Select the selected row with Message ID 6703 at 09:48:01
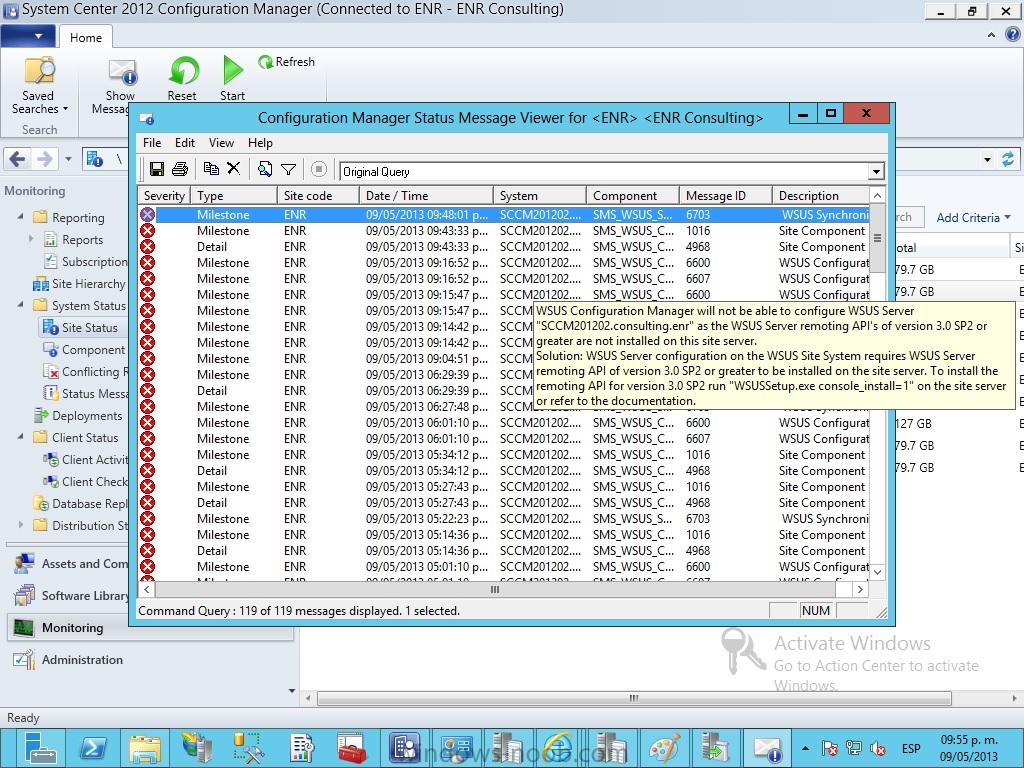Image resolution: width=1024 pixels, height=768 pixels. coord(504,215)
